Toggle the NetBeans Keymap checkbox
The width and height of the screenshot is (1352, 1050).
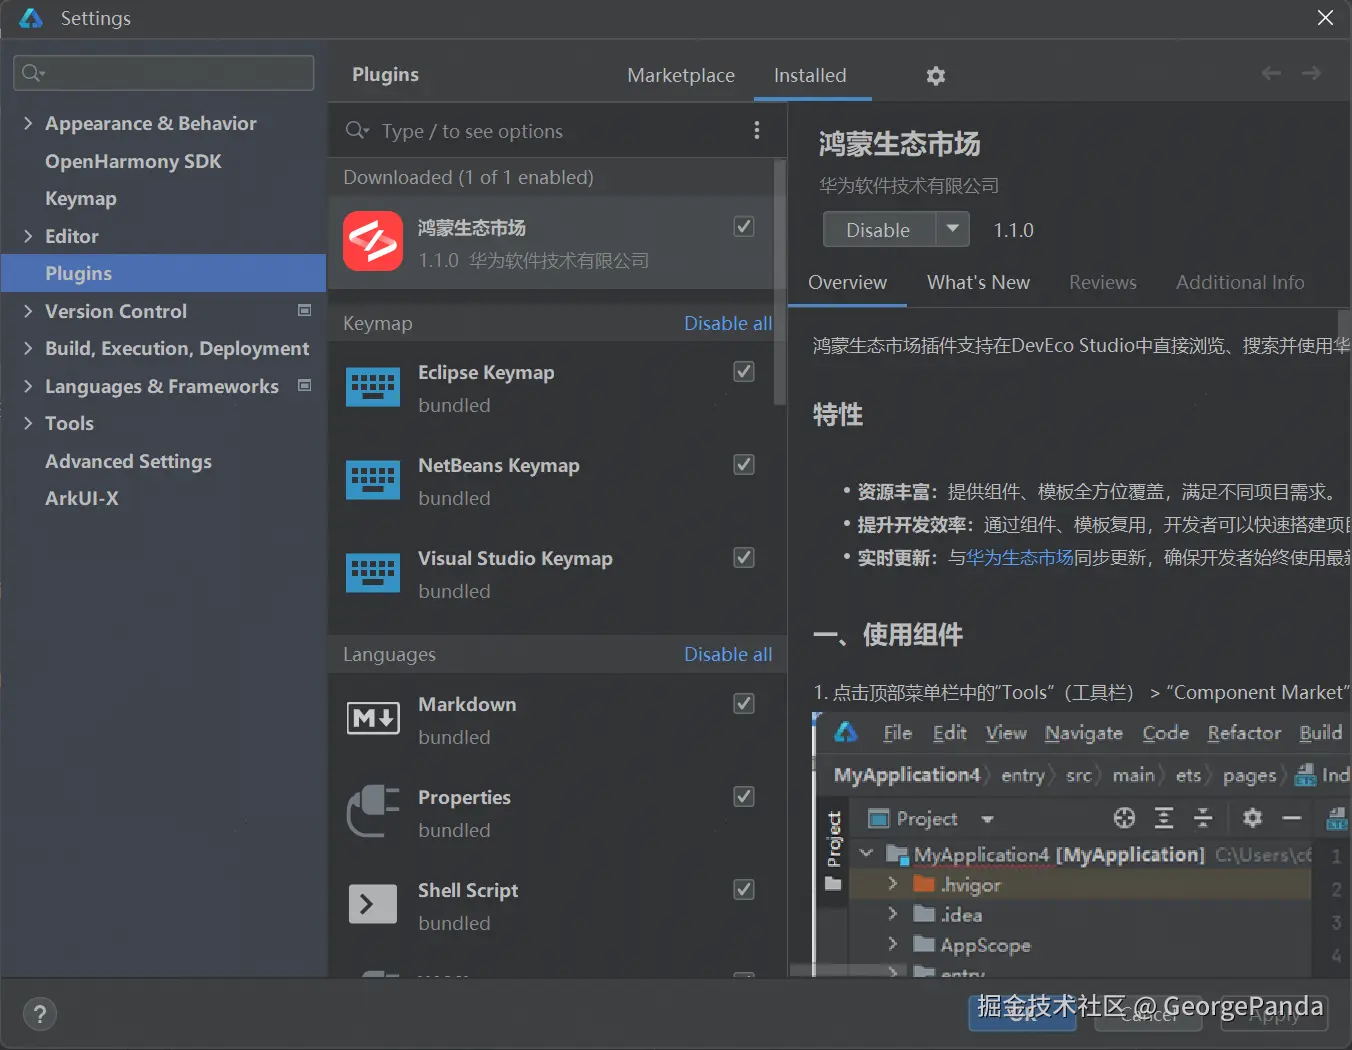click(x=744, y=464)
